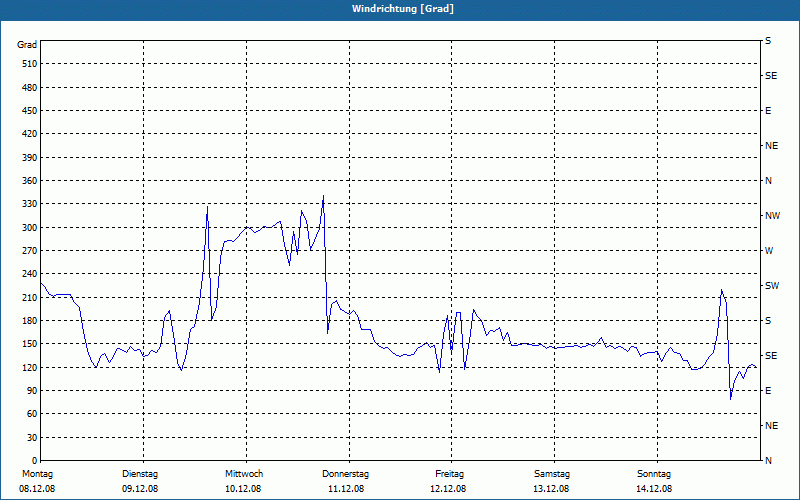800x500 pixels.
Task: Click the 'W' compass label
Action: pos(769,251)
